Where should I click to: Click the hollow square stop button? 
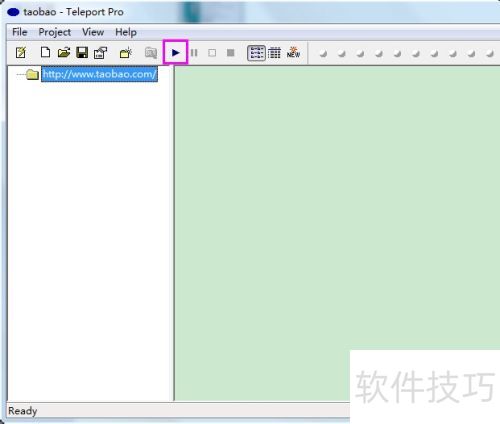pyautogui.click(x=212, y=53)
